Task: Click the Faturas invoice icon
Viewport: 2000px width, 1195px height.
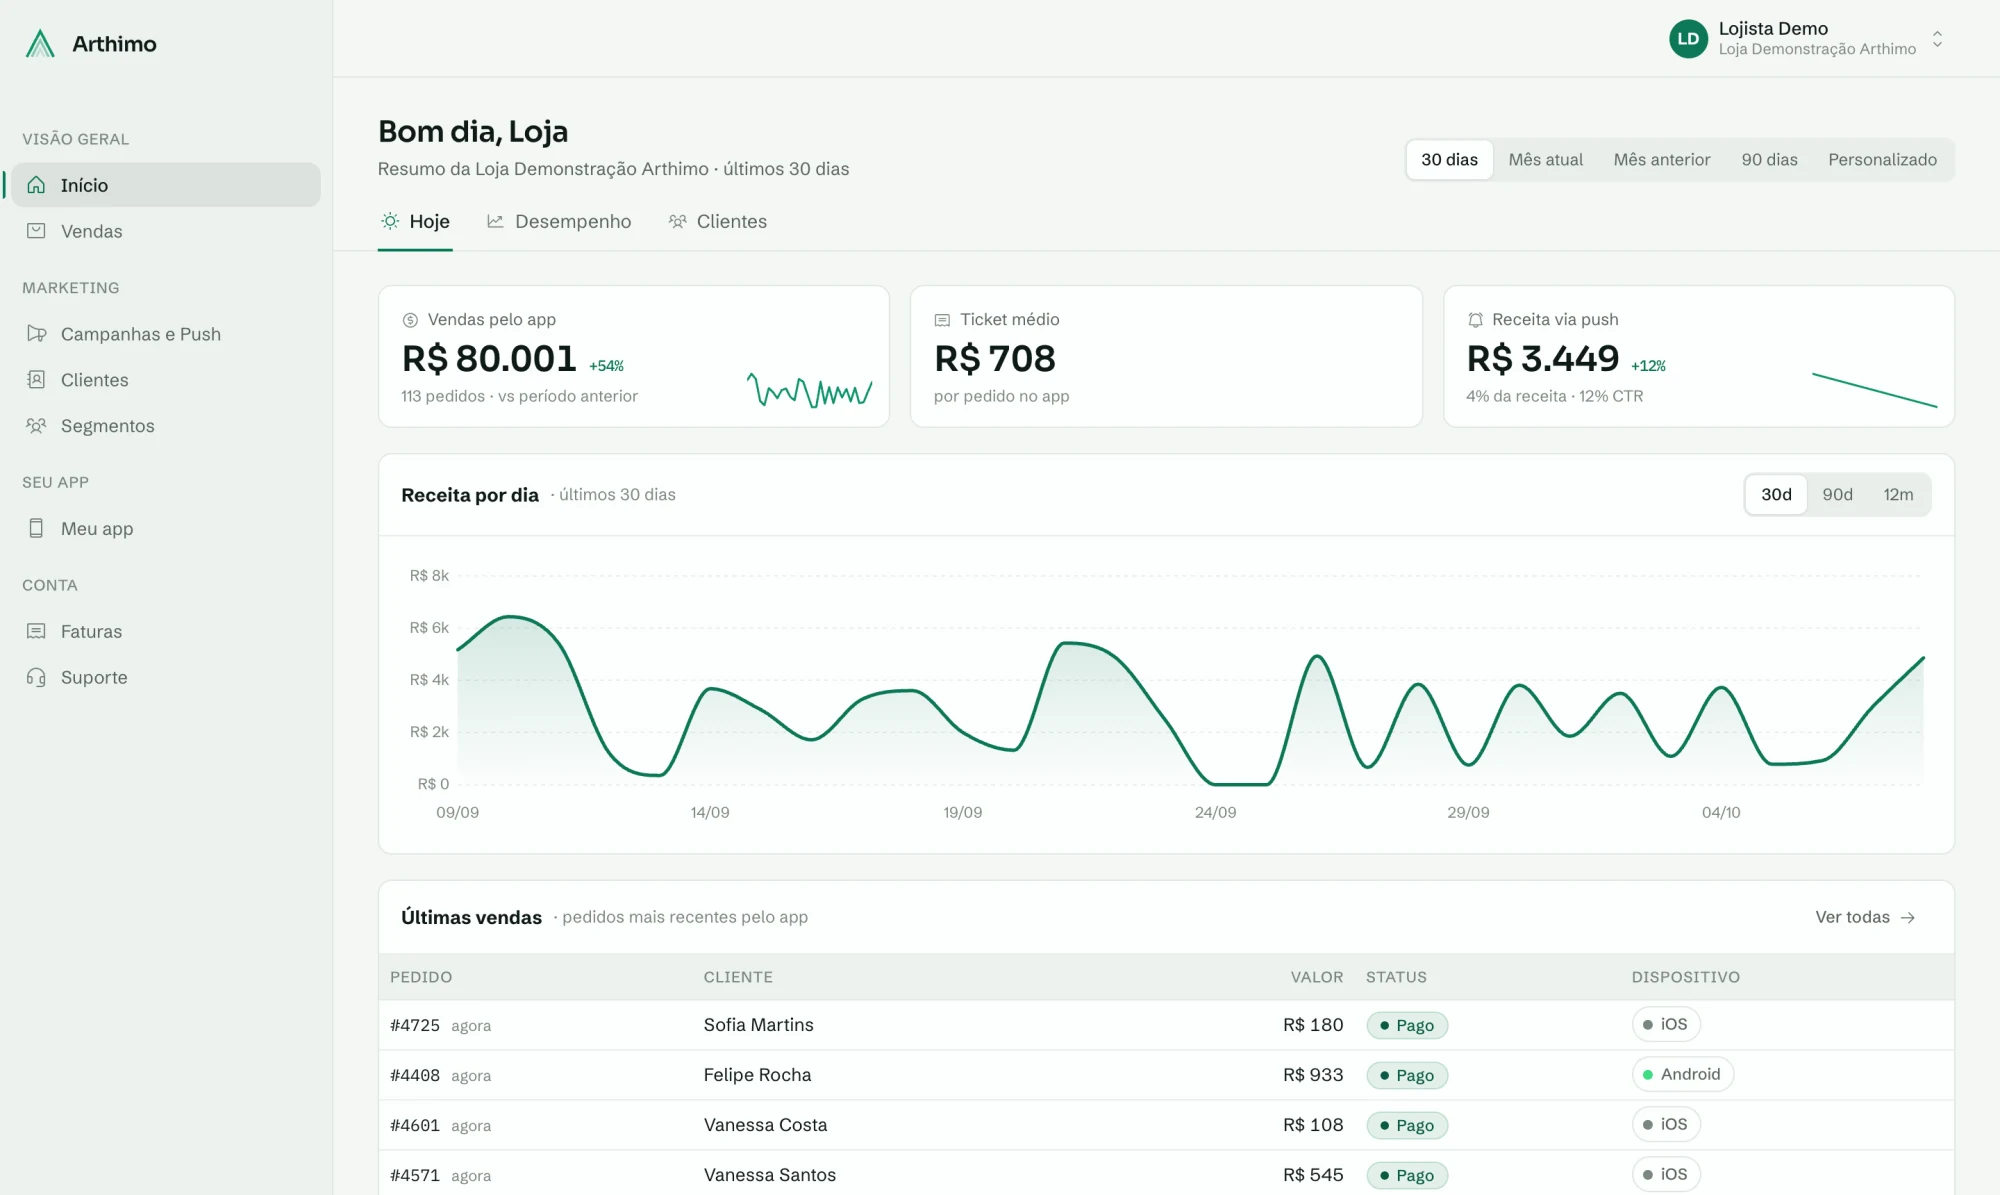Action: click(36, 631)
